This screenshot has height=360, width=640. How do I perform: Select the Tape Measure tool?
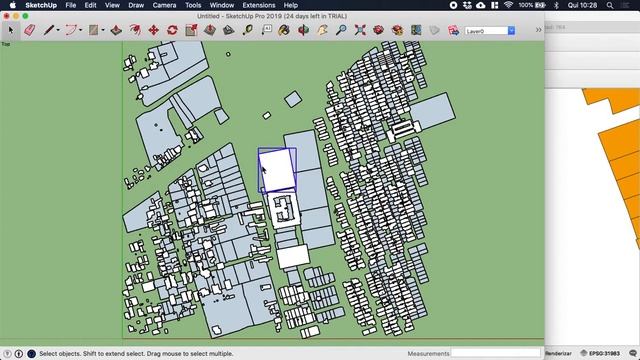247,30
